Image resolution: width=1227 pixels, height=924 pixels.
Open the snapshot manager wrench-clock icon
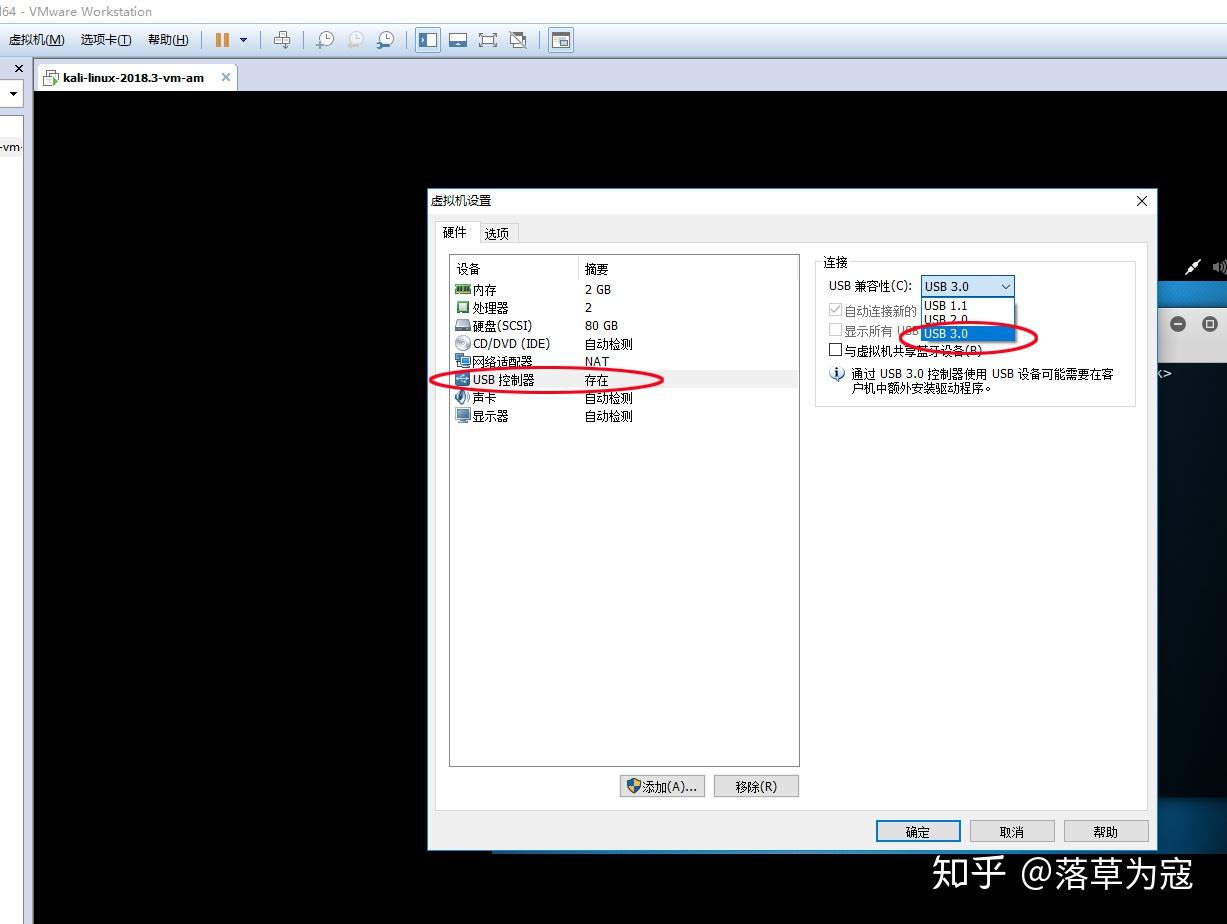(385, 40)
